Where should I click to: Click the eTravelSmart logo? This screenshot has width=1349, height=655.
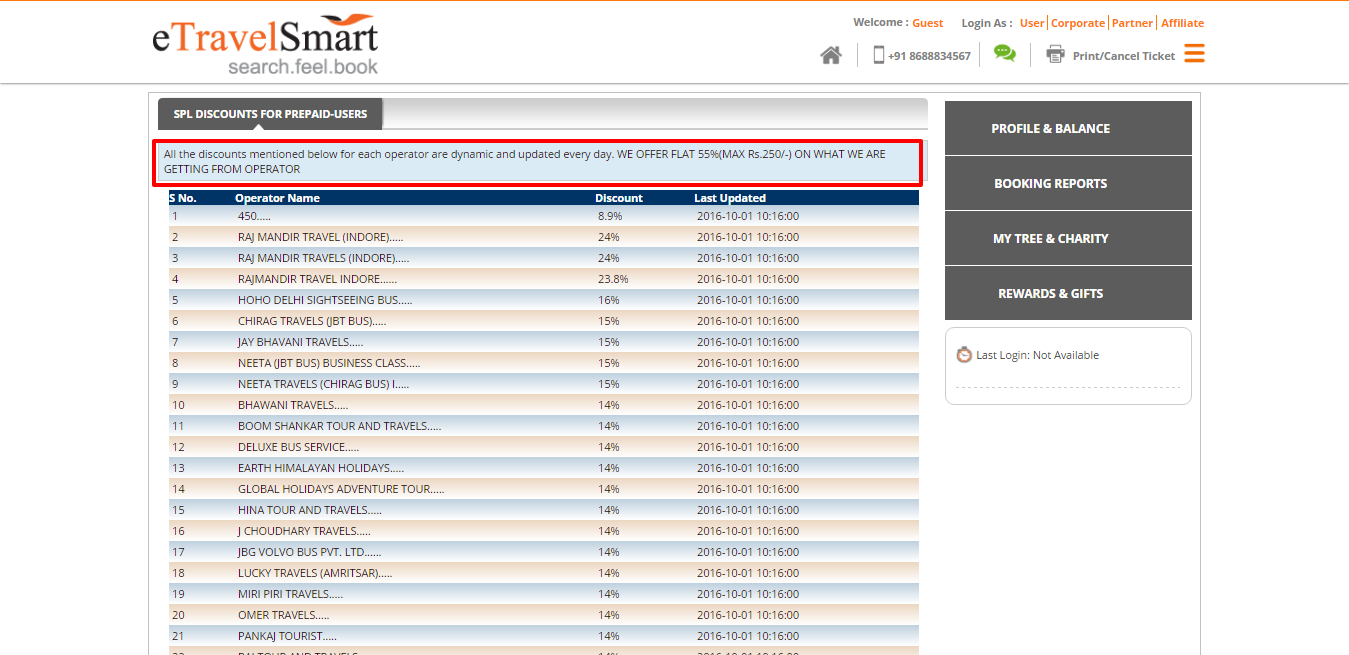pos(265,45)
